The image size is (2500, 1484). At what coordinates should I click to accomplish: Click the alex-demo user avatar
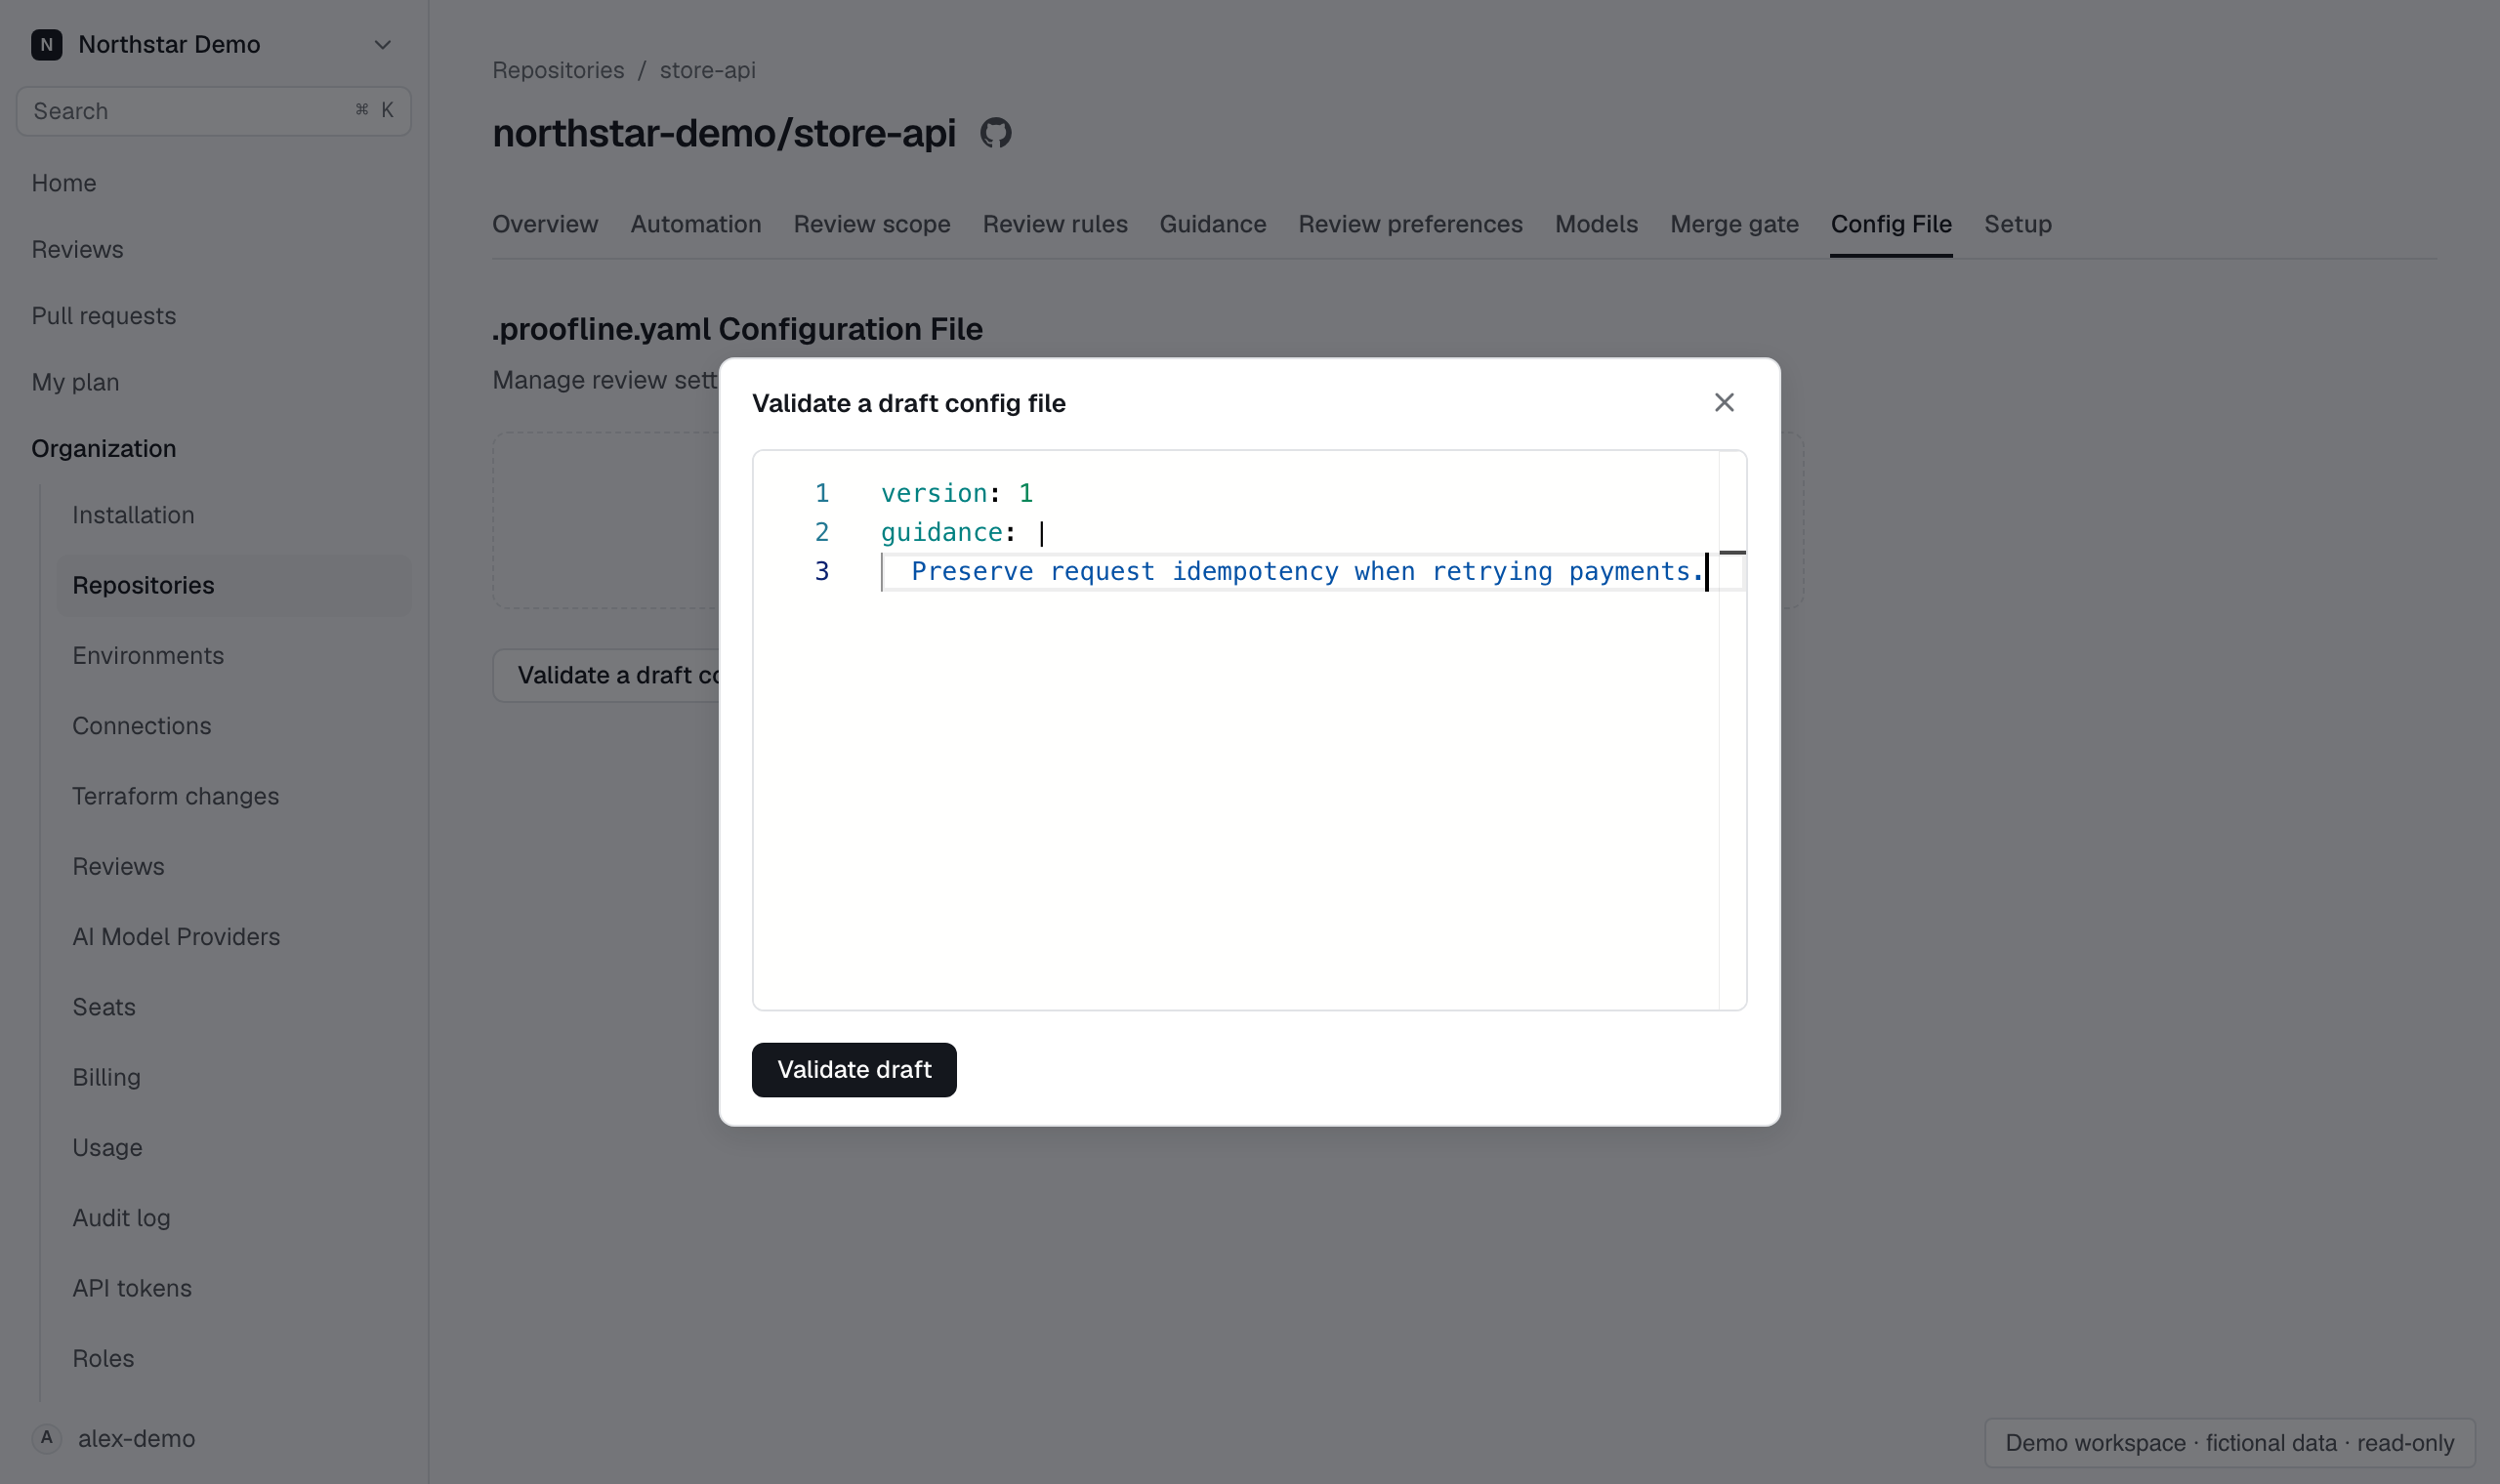point(47,1438)
